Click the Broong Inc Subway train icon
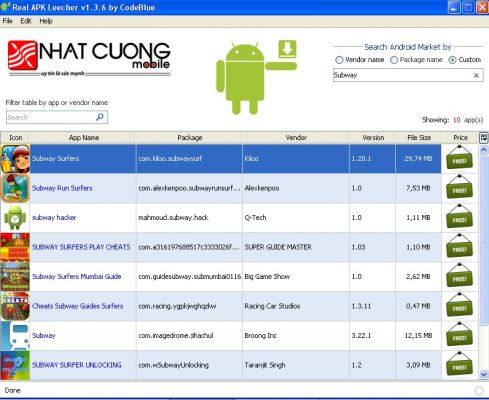This screenshot has width=489, height=400. tap(15, 336)
